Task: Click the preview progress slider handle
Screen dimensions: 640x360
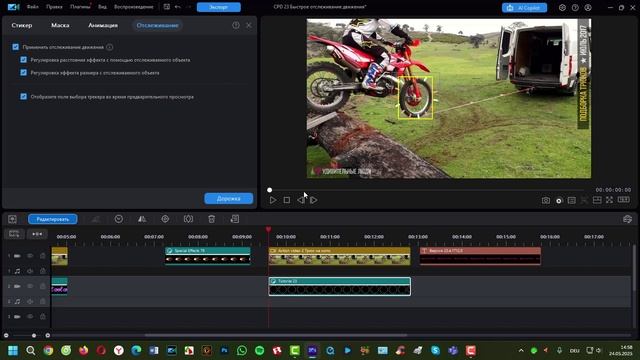Action: [x=269, y=190]
